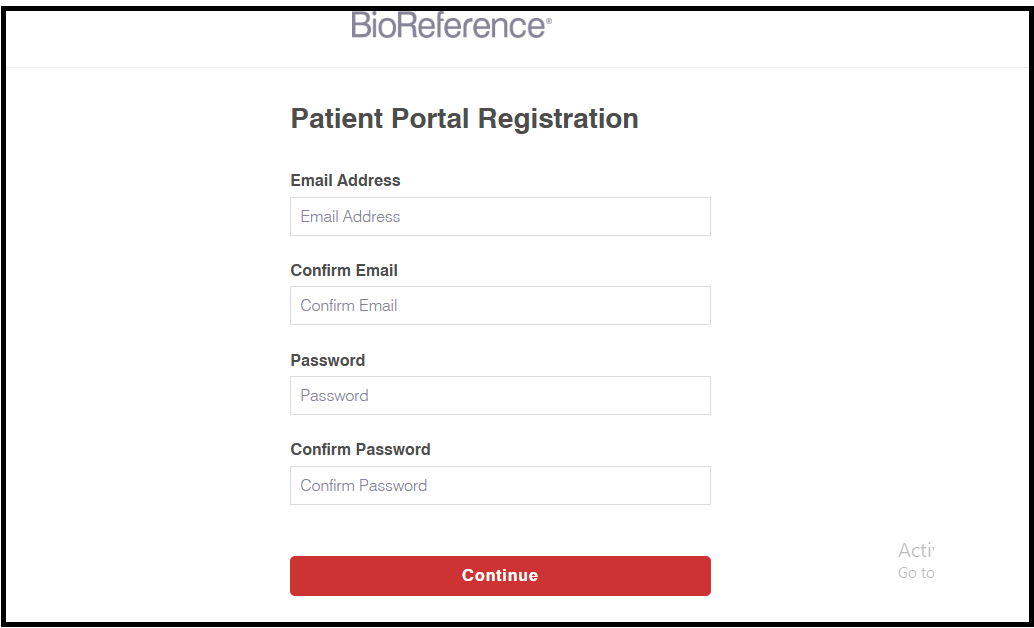
Task: Click the bold "Confirm Password" field label
Action: coord(360,450)
